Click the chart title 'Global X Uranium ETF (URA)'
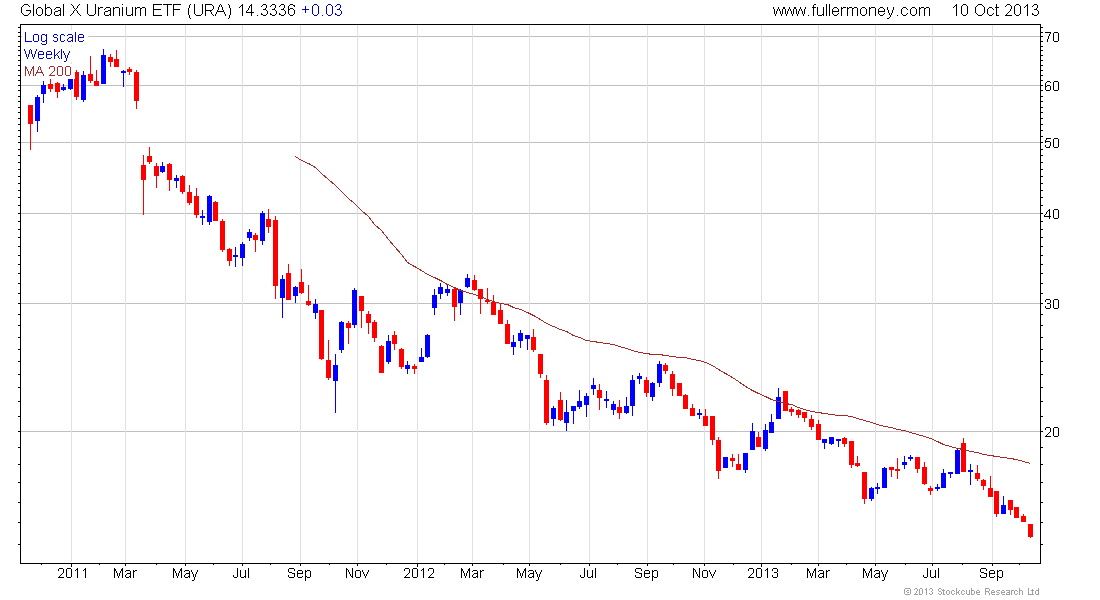1100x600 pixels. (126, 11)
